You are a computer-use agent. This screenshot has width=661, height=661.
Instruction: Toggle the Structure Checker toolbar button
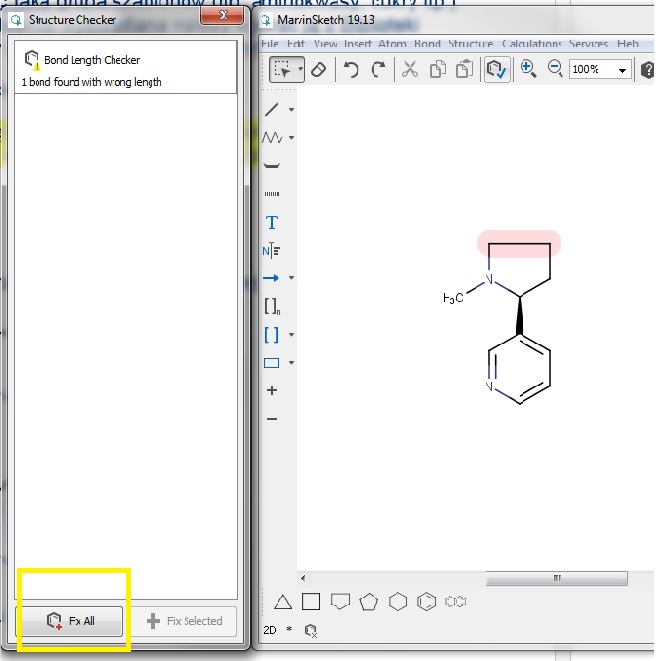[x=495, y=69]
